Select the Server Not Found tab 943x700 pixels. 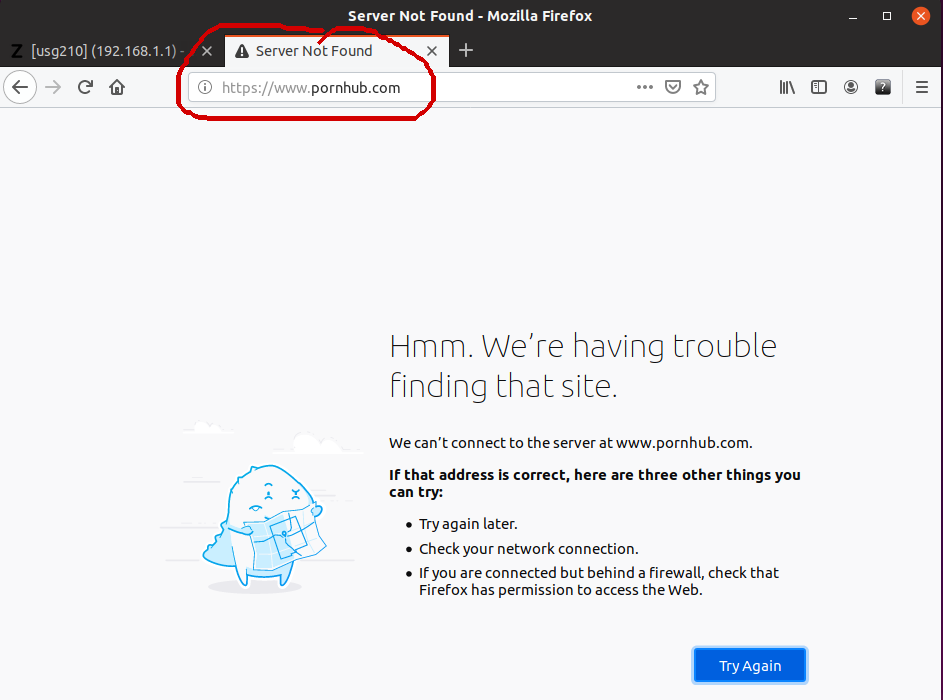tap(337, 51)
